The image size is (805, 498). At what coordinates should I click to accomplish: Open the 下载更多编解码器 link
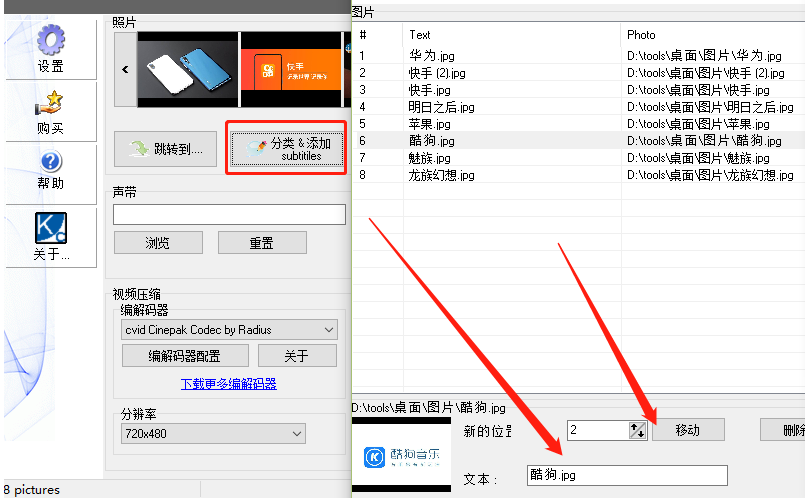(x=228, y=384)
